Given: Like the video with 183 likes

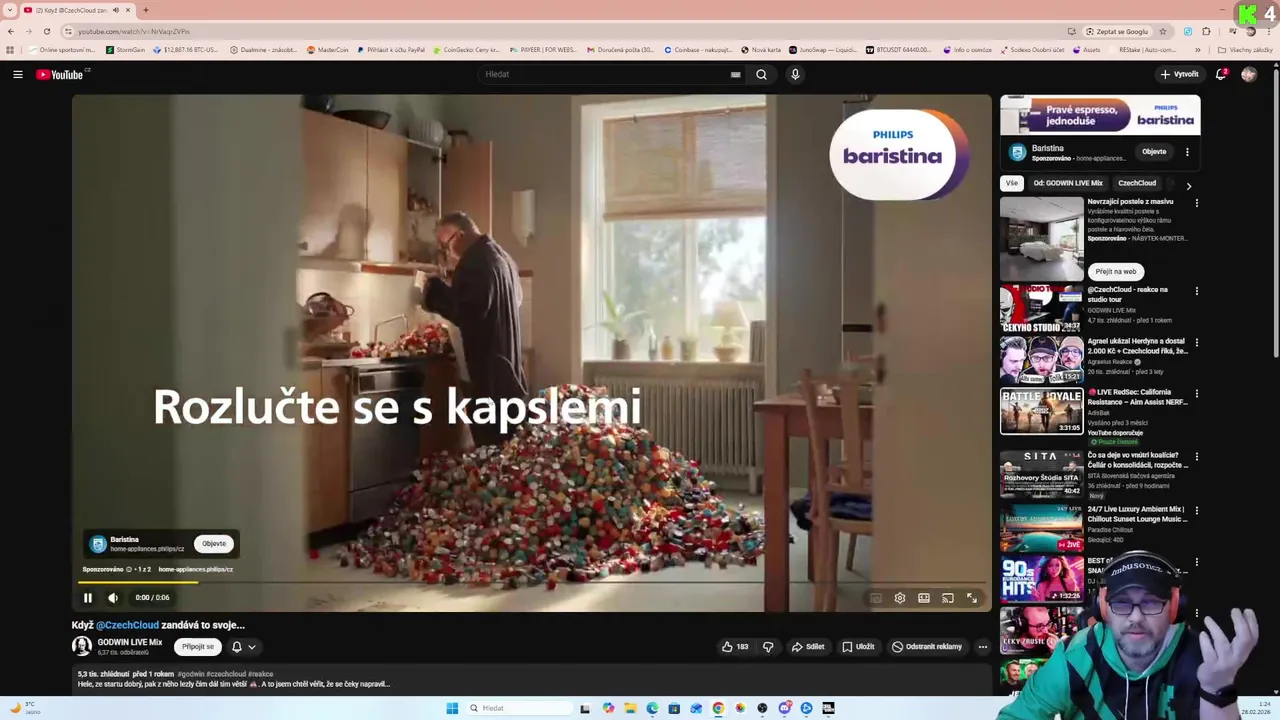Looking at the screenshot, I should point(735,647).
